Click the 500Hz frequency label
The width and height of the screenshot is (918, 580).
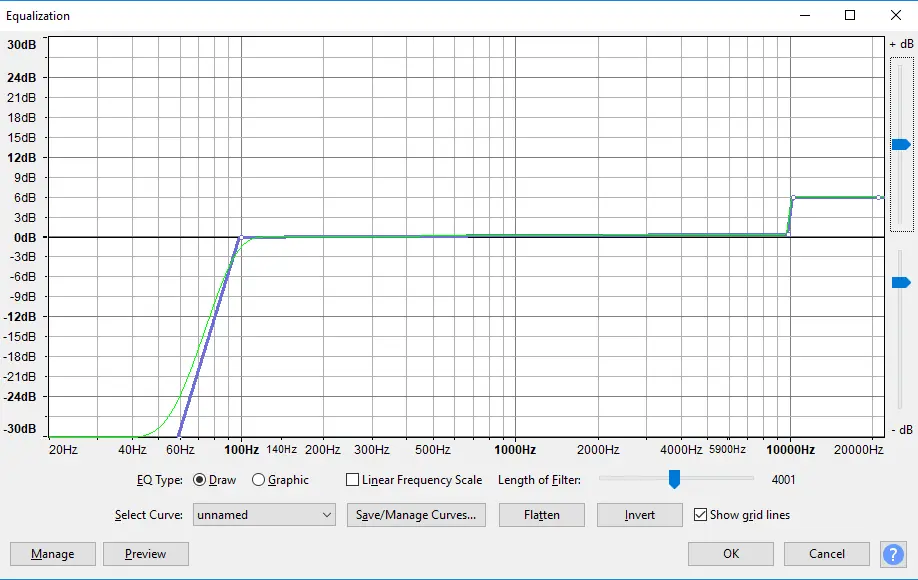coord(433,449)
